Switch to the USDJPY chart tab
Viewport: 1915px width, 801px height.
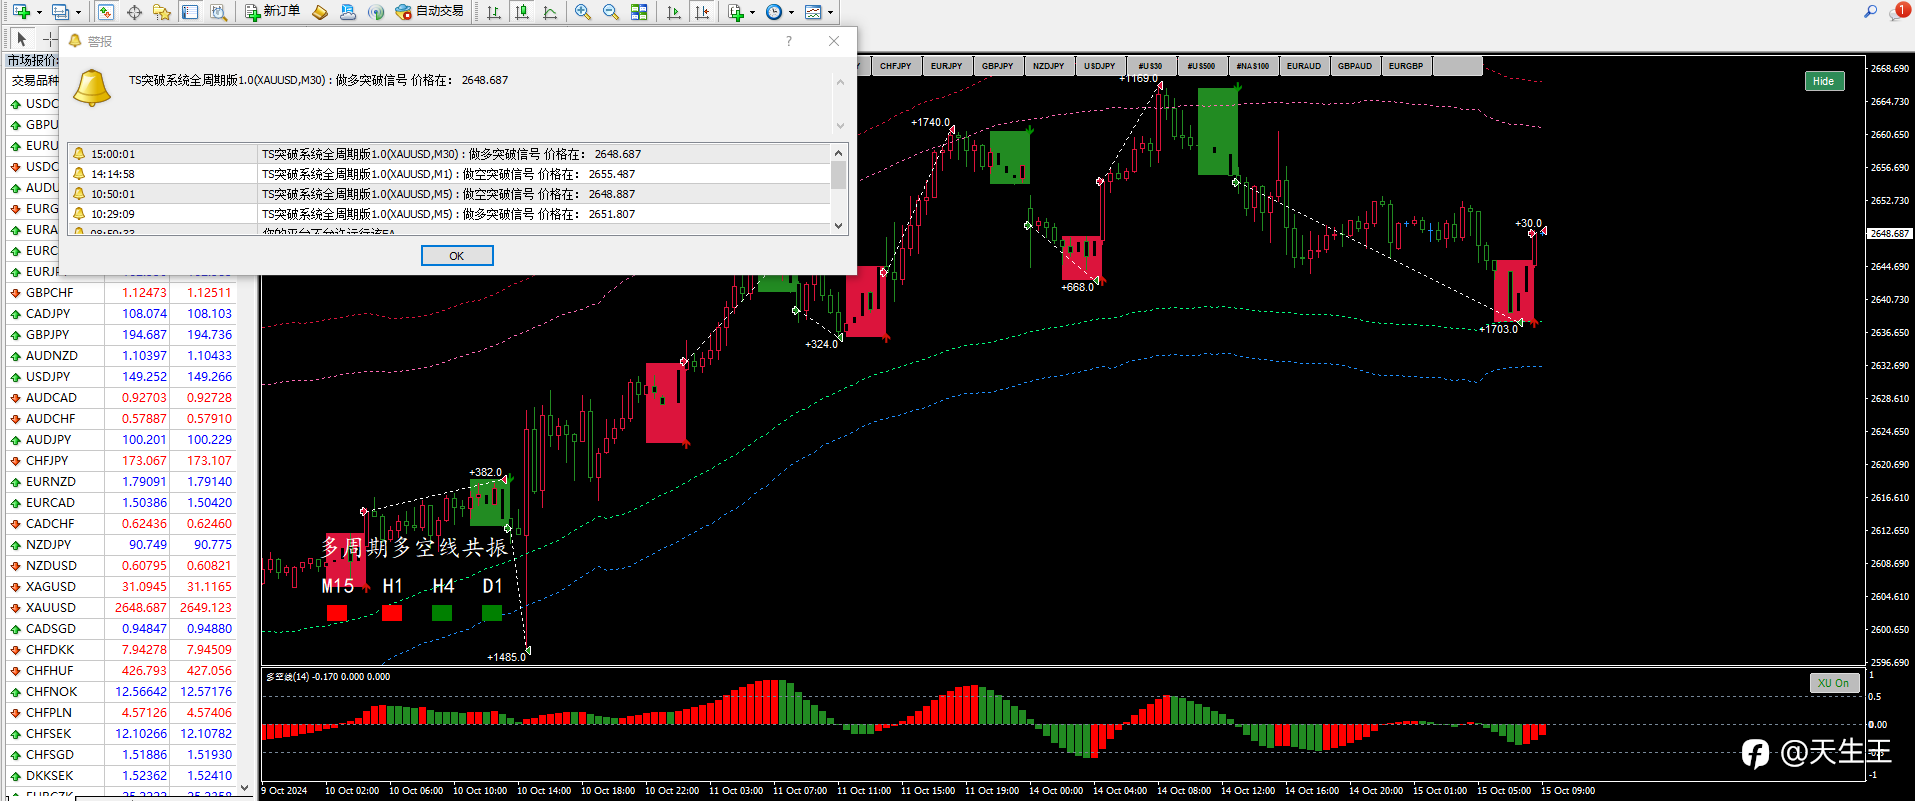pos(1099,66)
